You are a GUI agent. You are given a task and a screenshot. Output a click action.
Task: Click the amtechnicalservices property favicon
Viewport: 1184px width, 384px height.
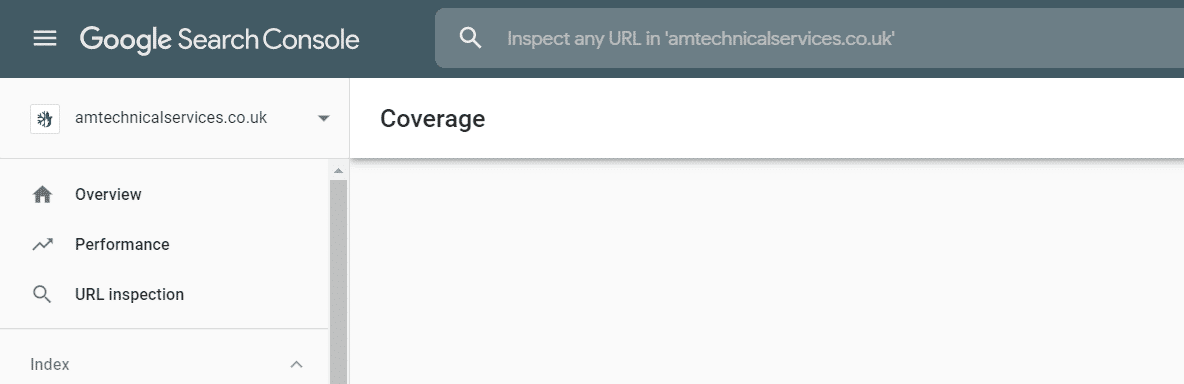click(x=45, y=118)
